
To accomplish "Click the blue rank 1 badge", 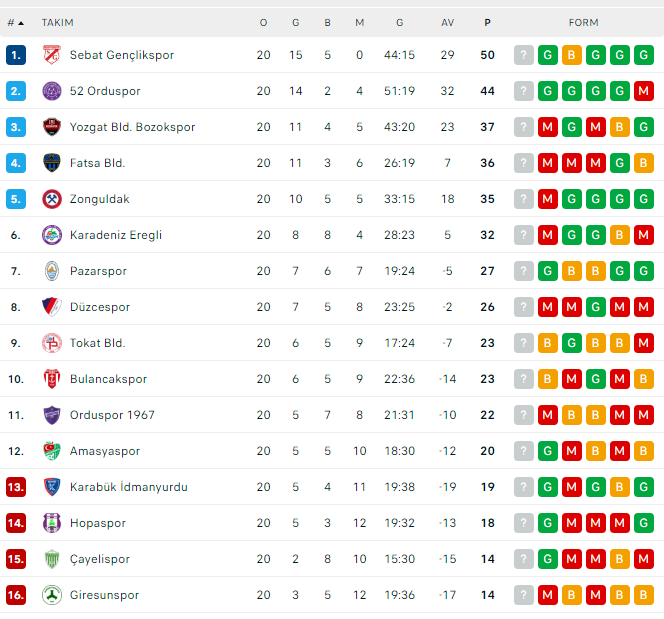I will pos(15,55).
